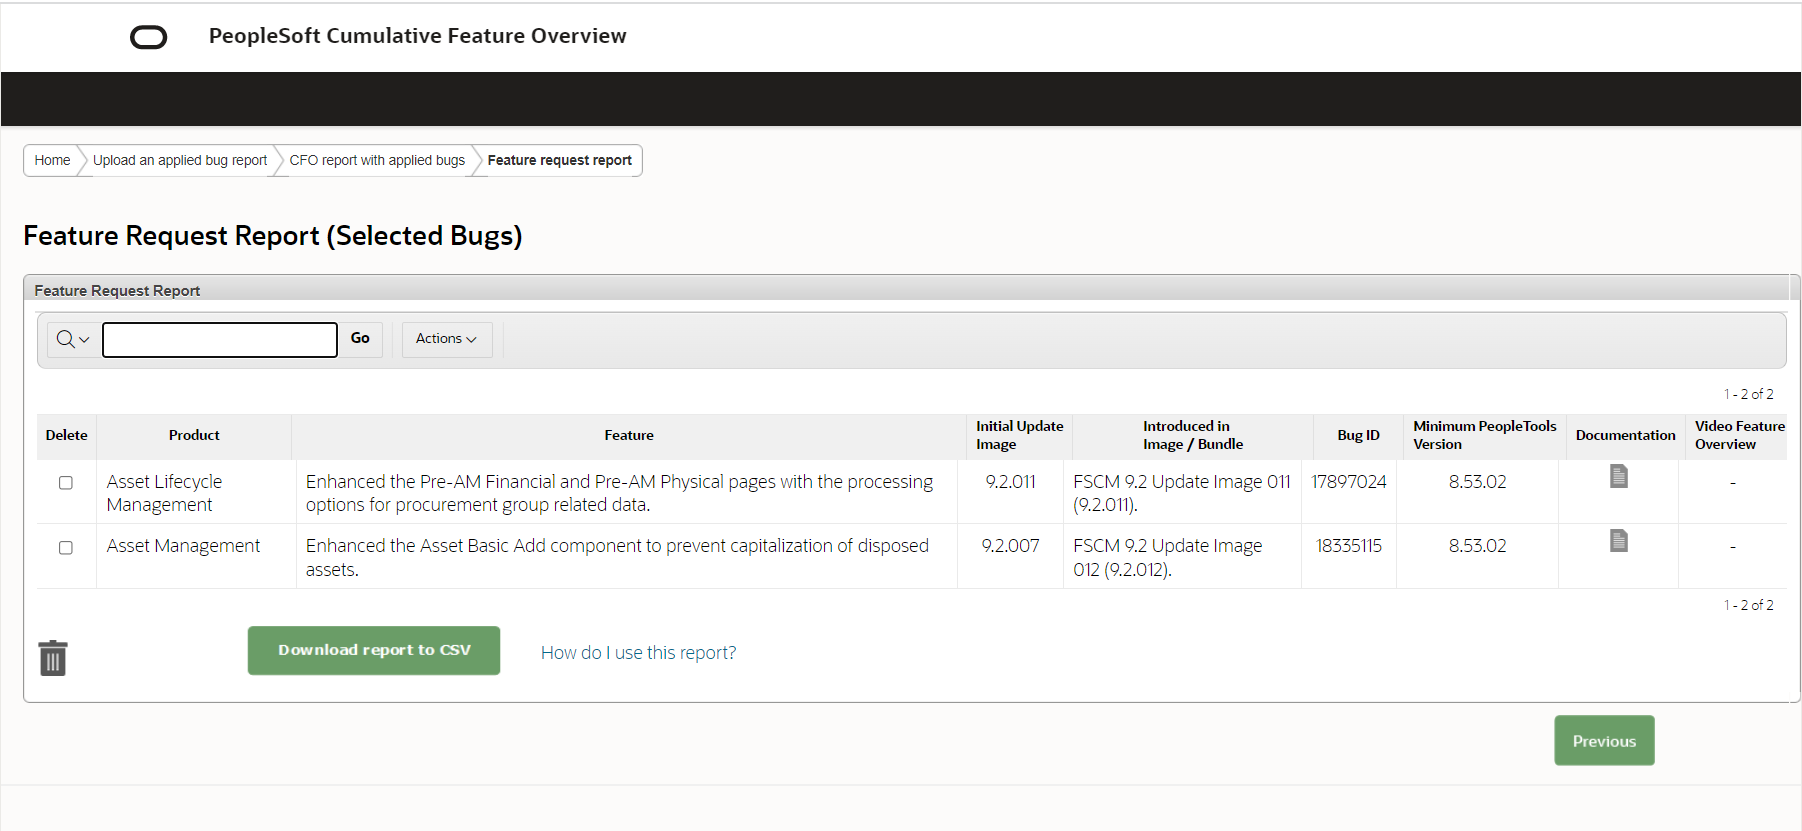The height and width of the screenshot is (831, 1802).
Task: Click the Video Feature Overview column header
Action: (1739, 435)
